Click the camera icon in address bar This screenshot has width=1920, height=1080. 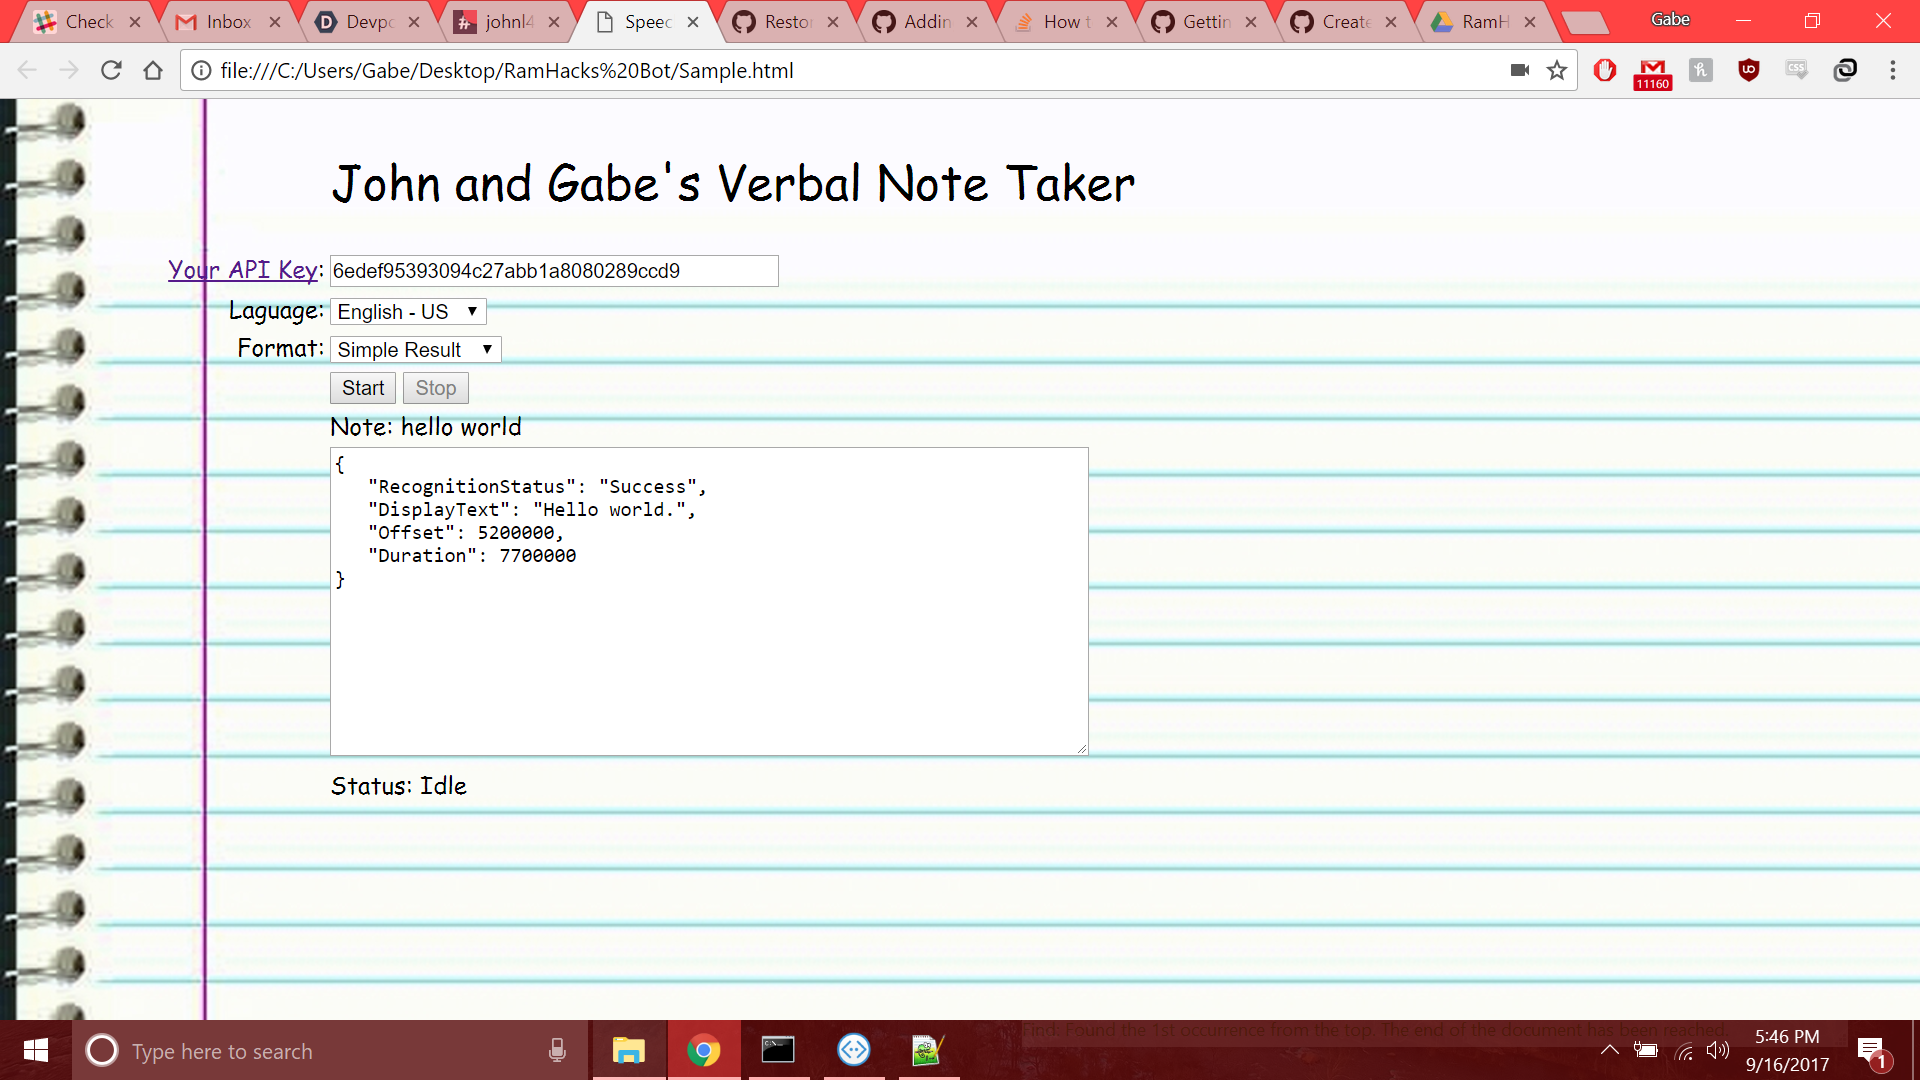coord(1519,70)
